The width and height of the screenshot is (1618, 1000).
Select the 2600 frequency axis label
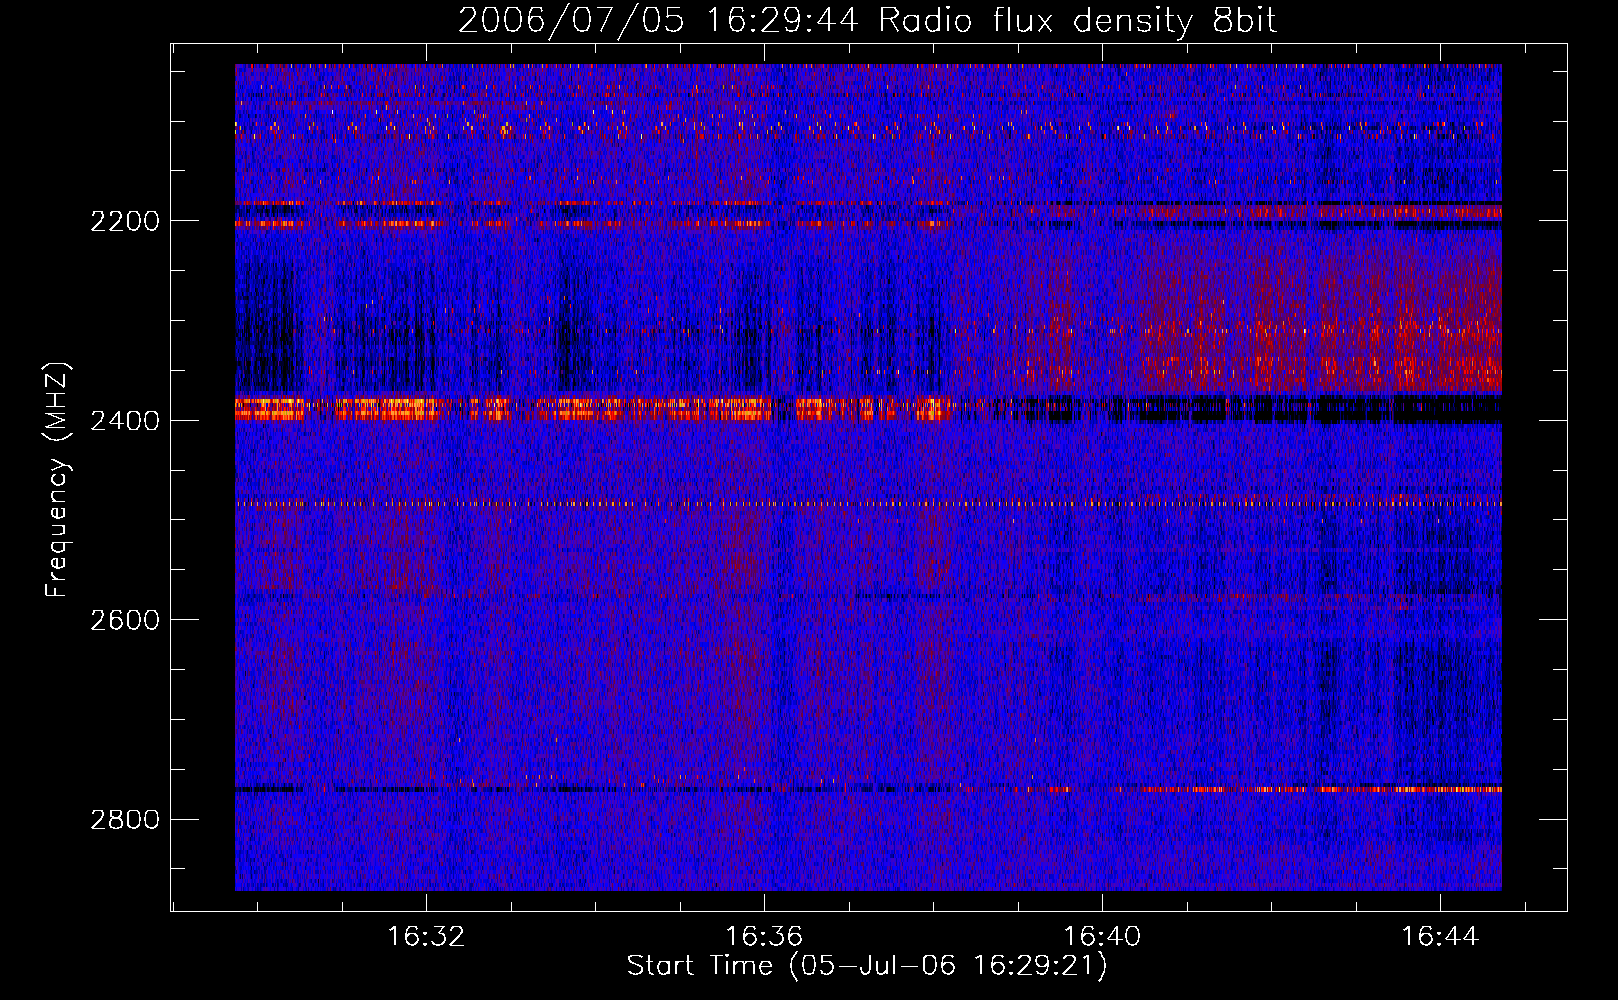tap(124, 620)
